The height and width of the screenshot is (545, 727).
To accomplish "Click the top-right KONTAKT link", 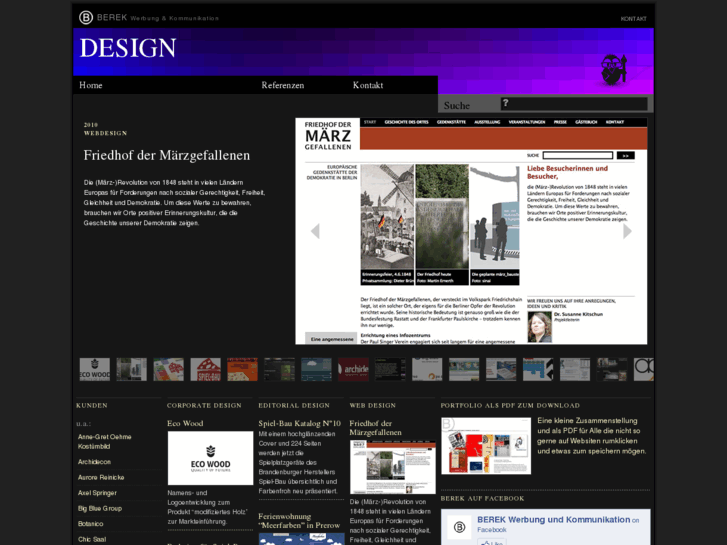I will (x=633, y=19).
